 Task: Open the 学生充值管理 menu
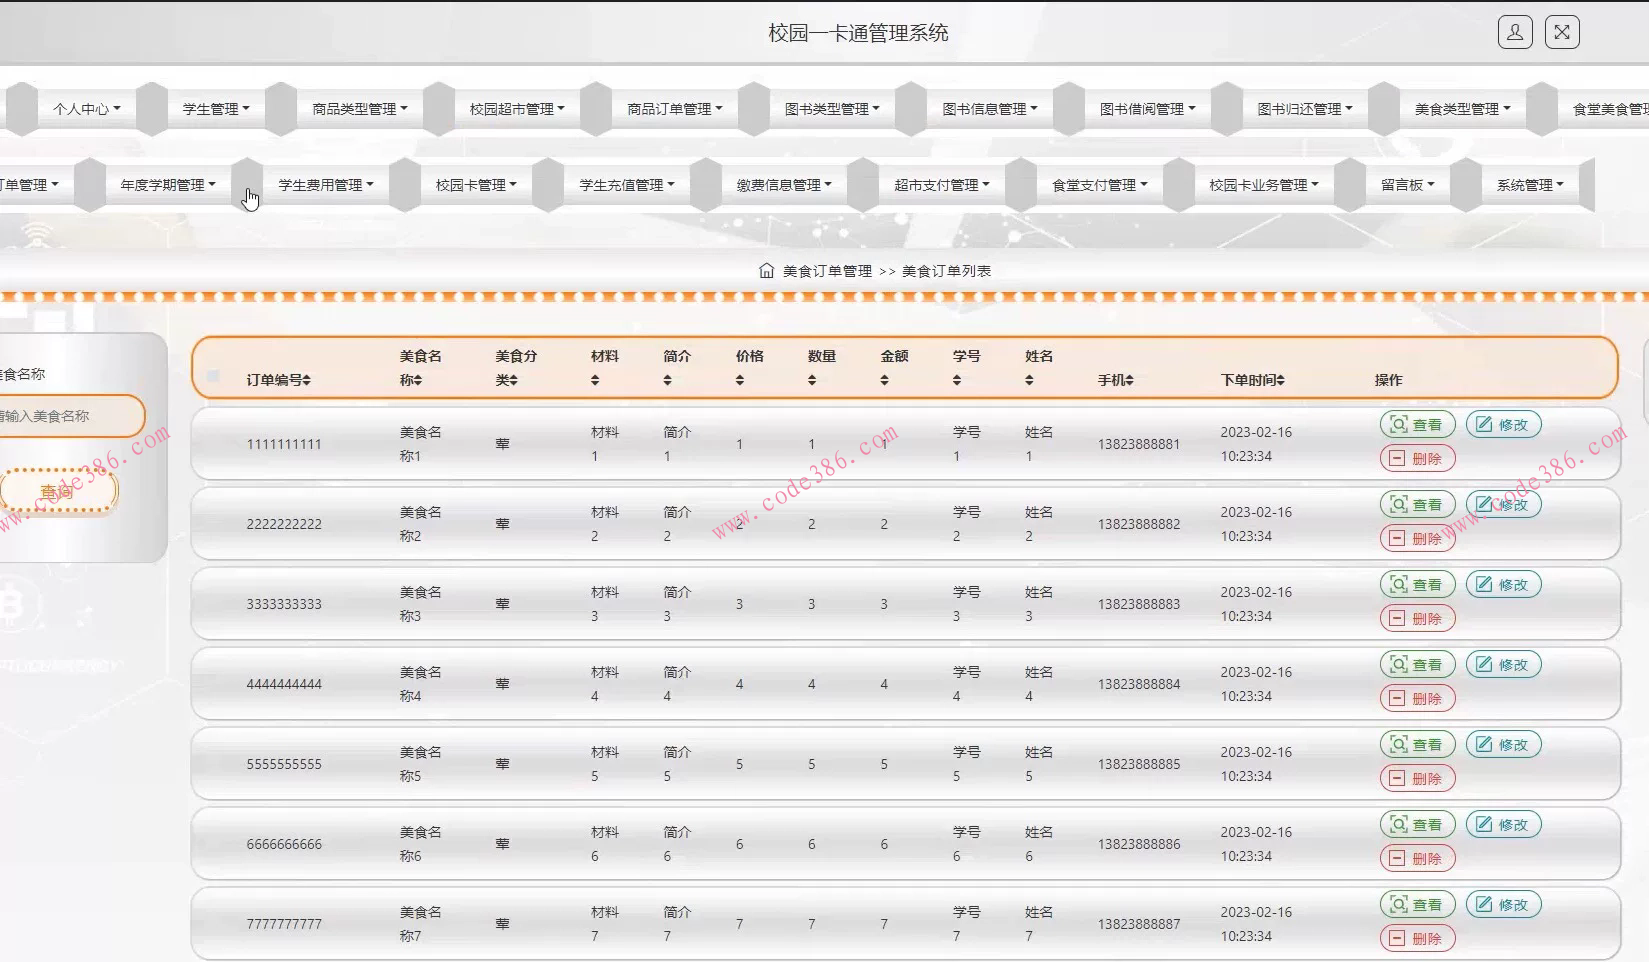click(x=627, y=185)
